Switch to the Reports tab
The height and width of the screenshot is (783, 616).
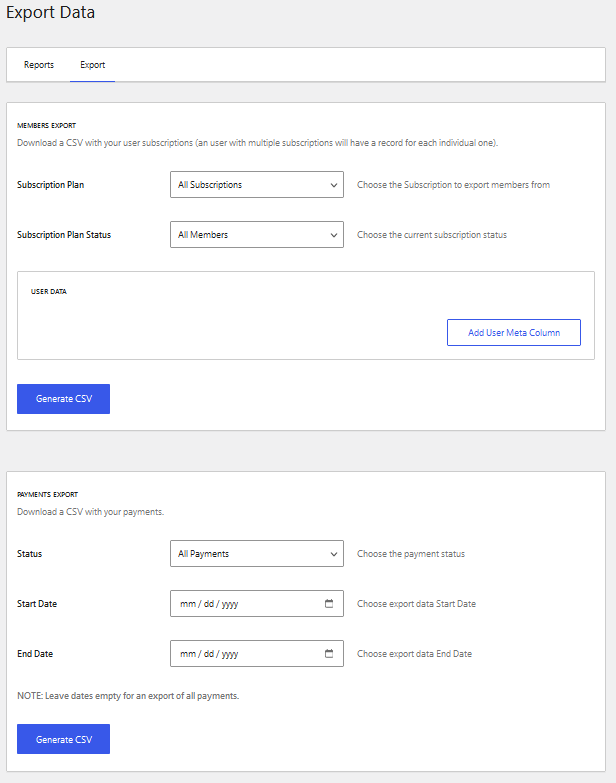[39, 65]
